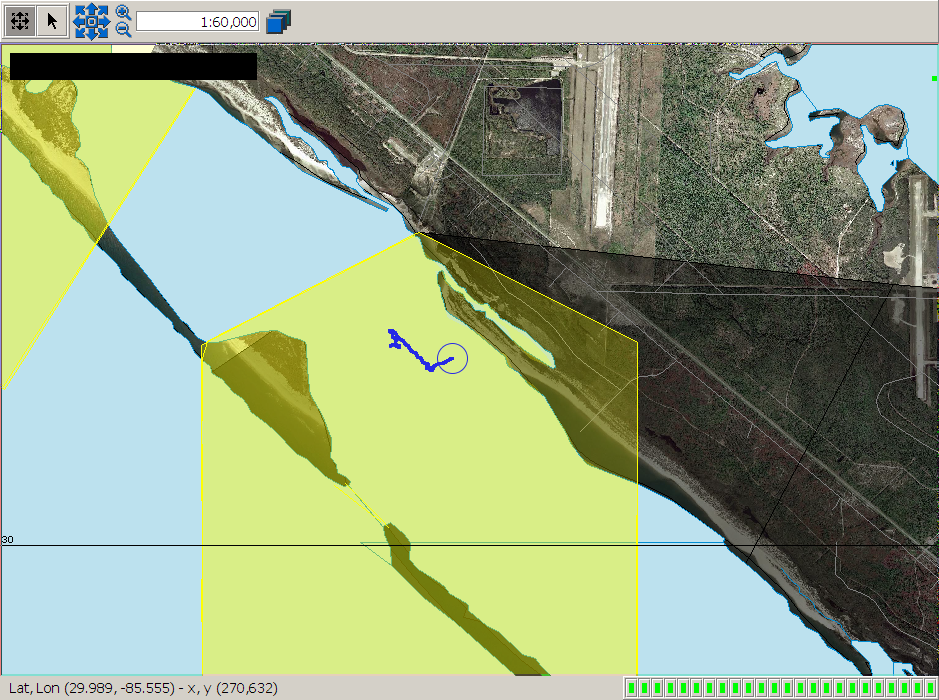Open layers via the stacked cubes icon

pyautogui.click(x=278, y=21)
